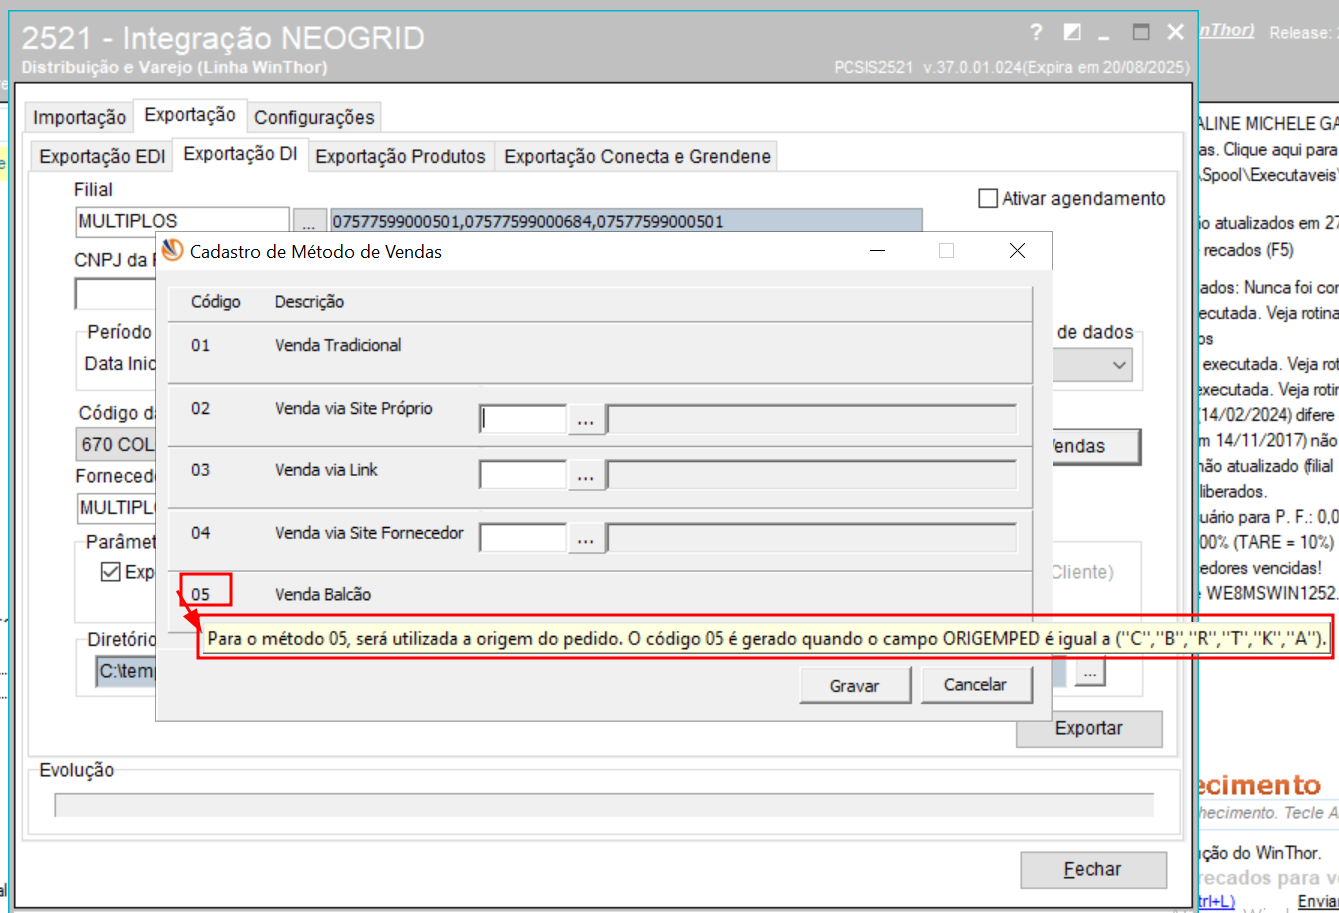The width and height of the screenshot is (1339, 913).
Task: Focus code field for Venda via Link
Action: 523,475
